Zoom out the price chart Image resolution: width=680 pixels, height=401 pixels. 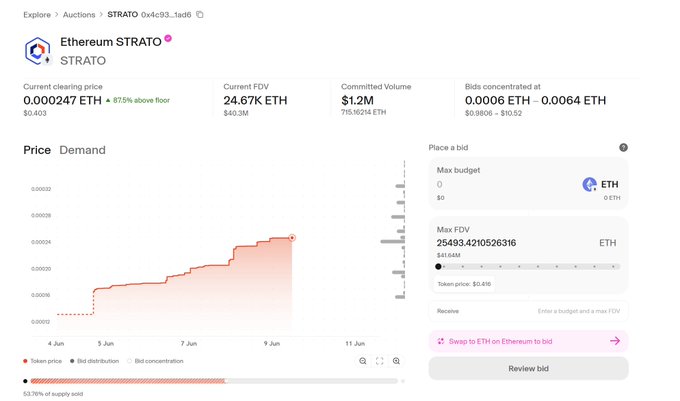(363, 361)
